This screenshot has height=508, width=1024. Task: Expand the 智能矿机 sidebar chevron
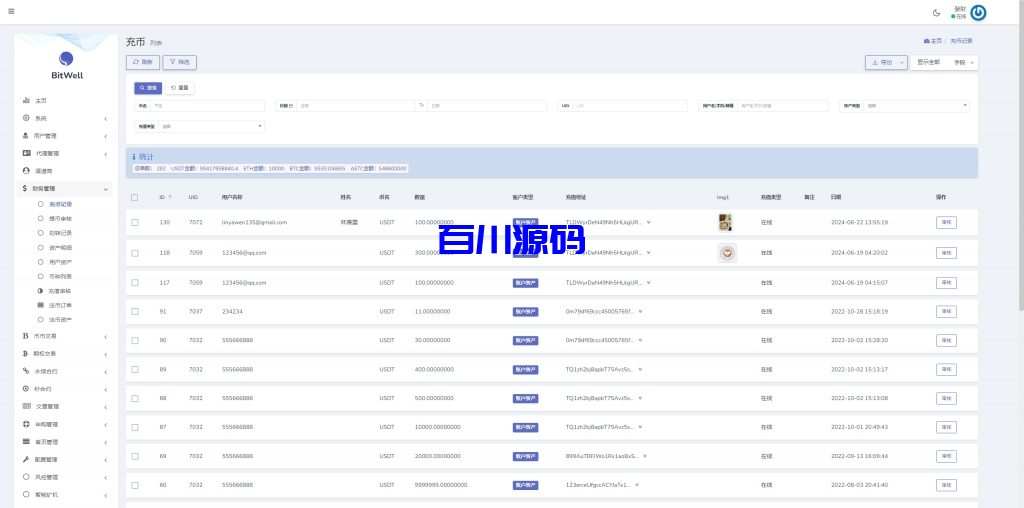[x=106, y=495]
